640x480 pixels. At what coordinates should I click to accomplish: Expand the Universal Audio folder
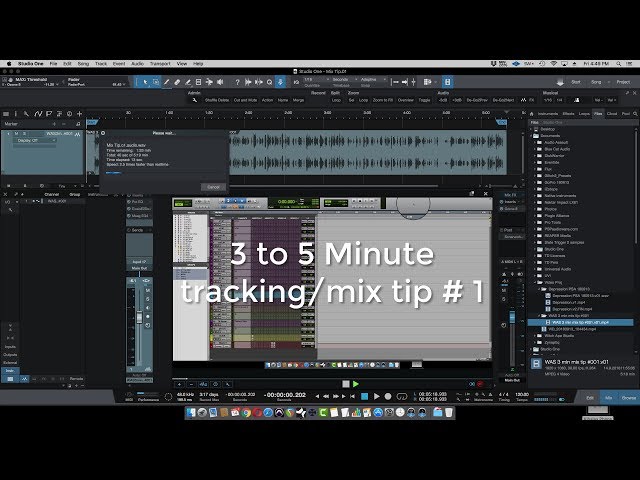tap(535, 269)
